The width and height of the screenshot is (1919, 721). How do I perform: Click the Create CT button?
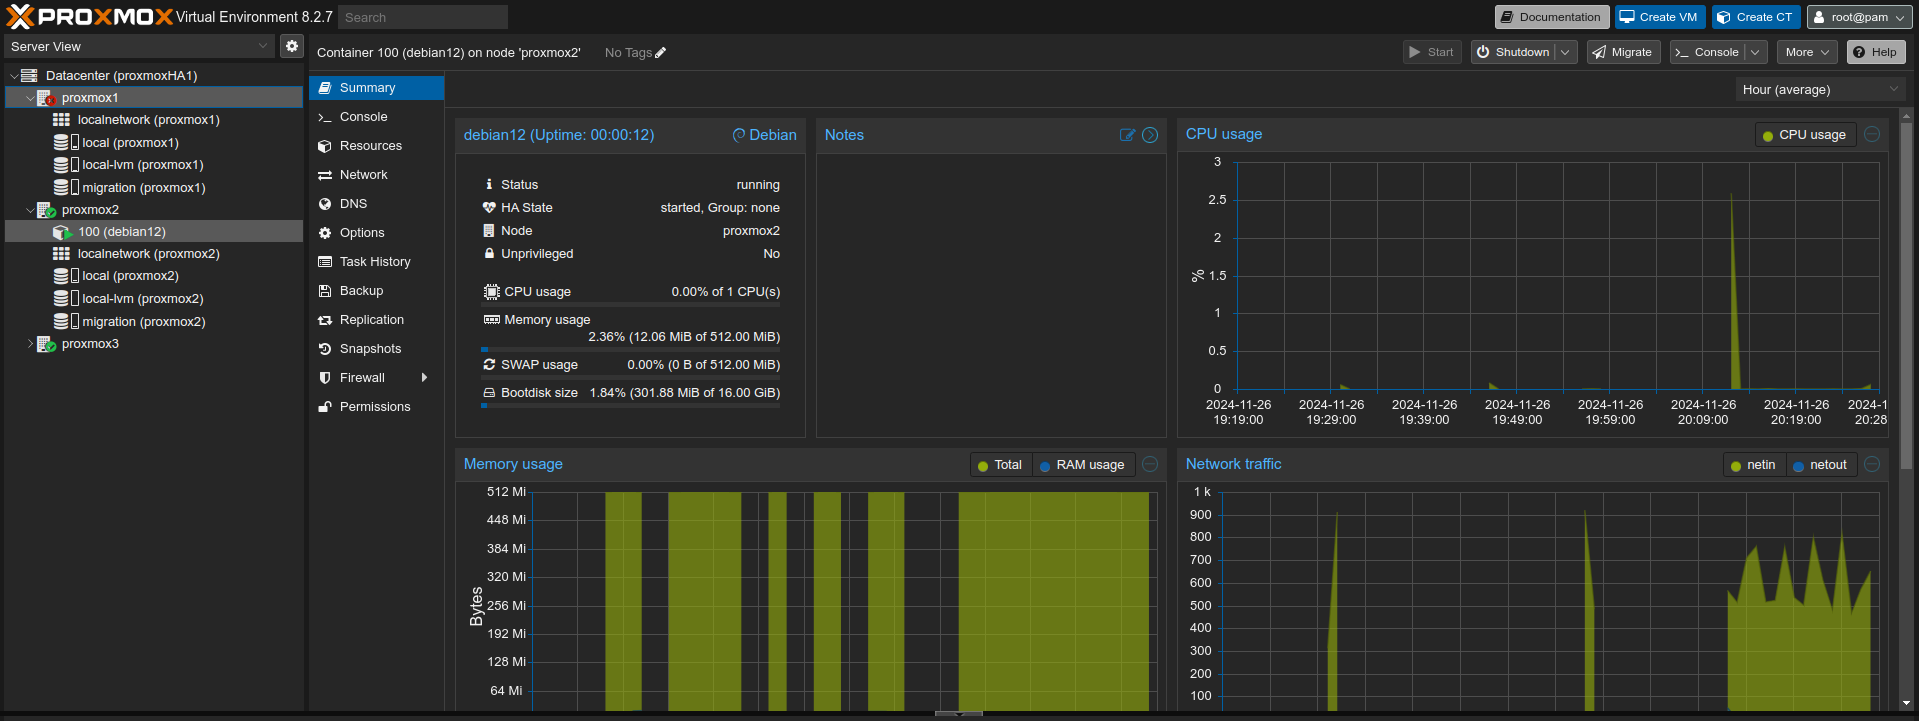[x=1755, y=17]
